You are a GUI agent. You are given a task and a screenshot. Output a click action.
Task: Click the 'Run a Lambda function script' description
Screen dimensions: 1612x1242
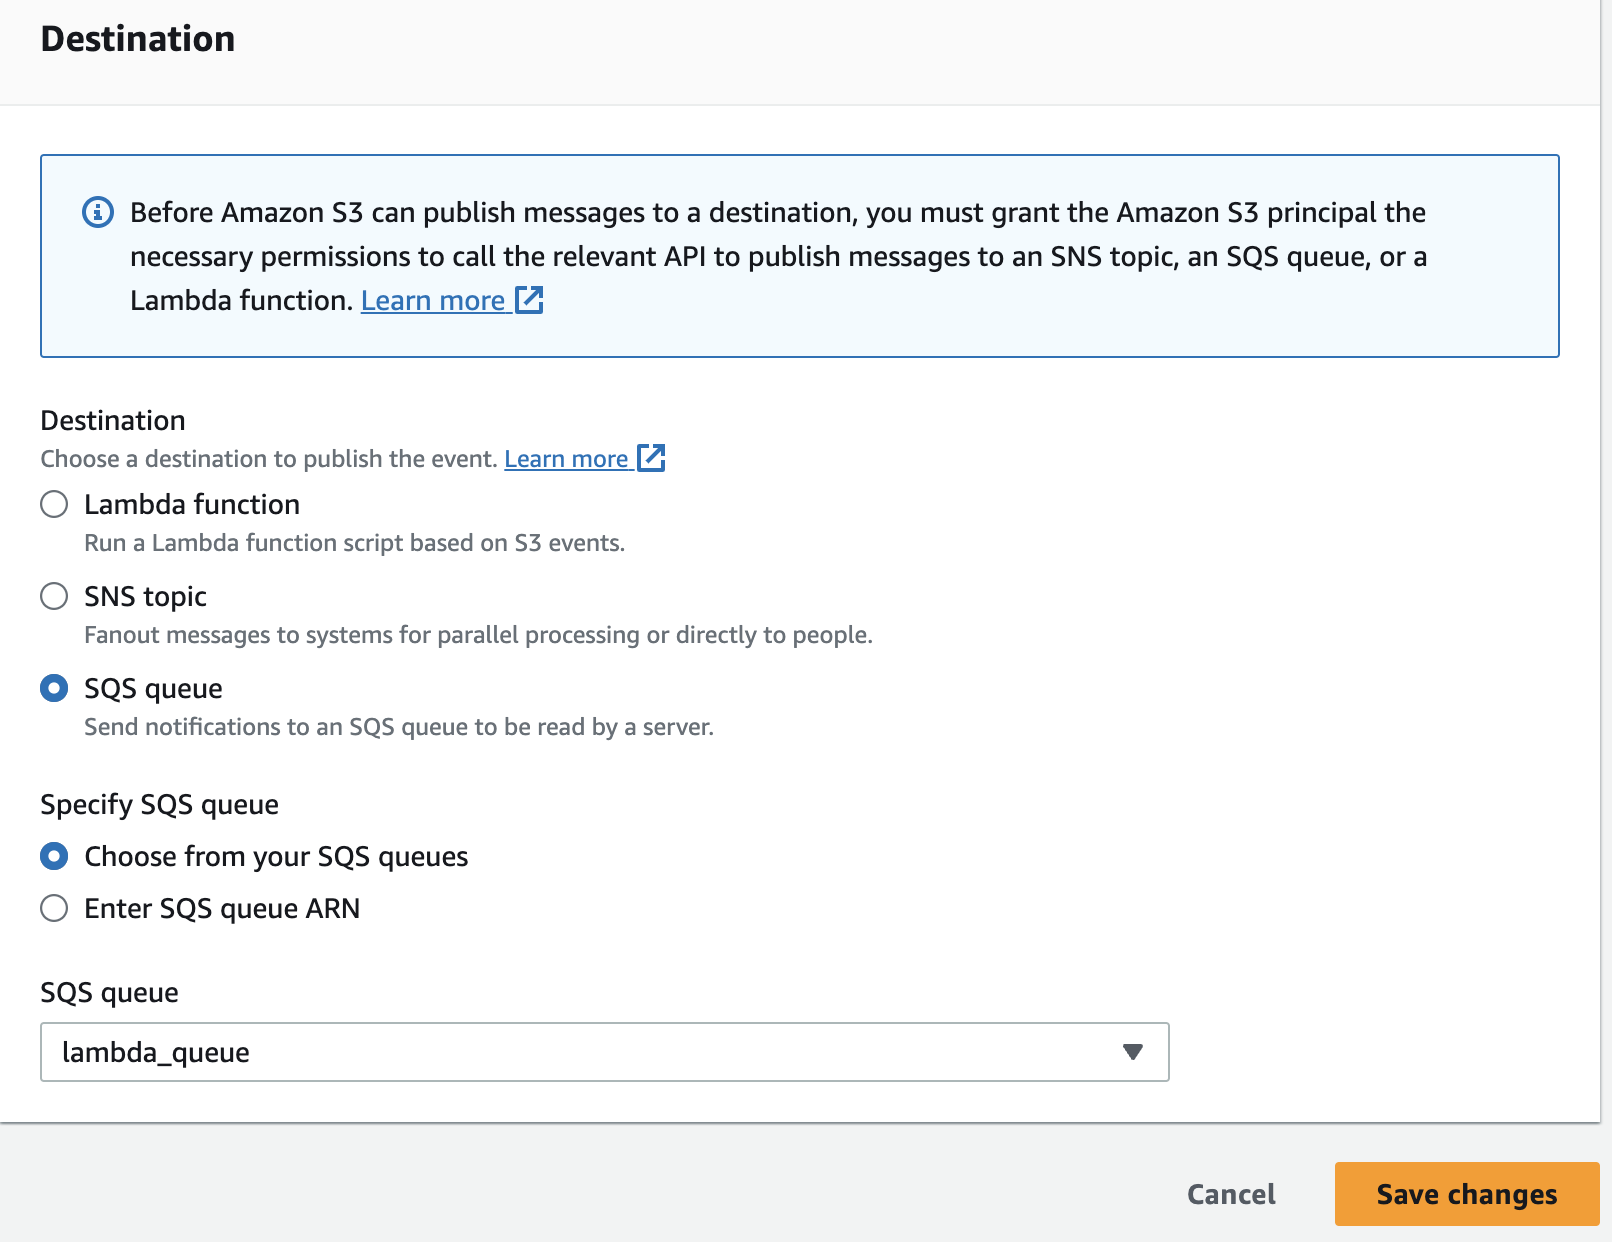coord(354,543)
